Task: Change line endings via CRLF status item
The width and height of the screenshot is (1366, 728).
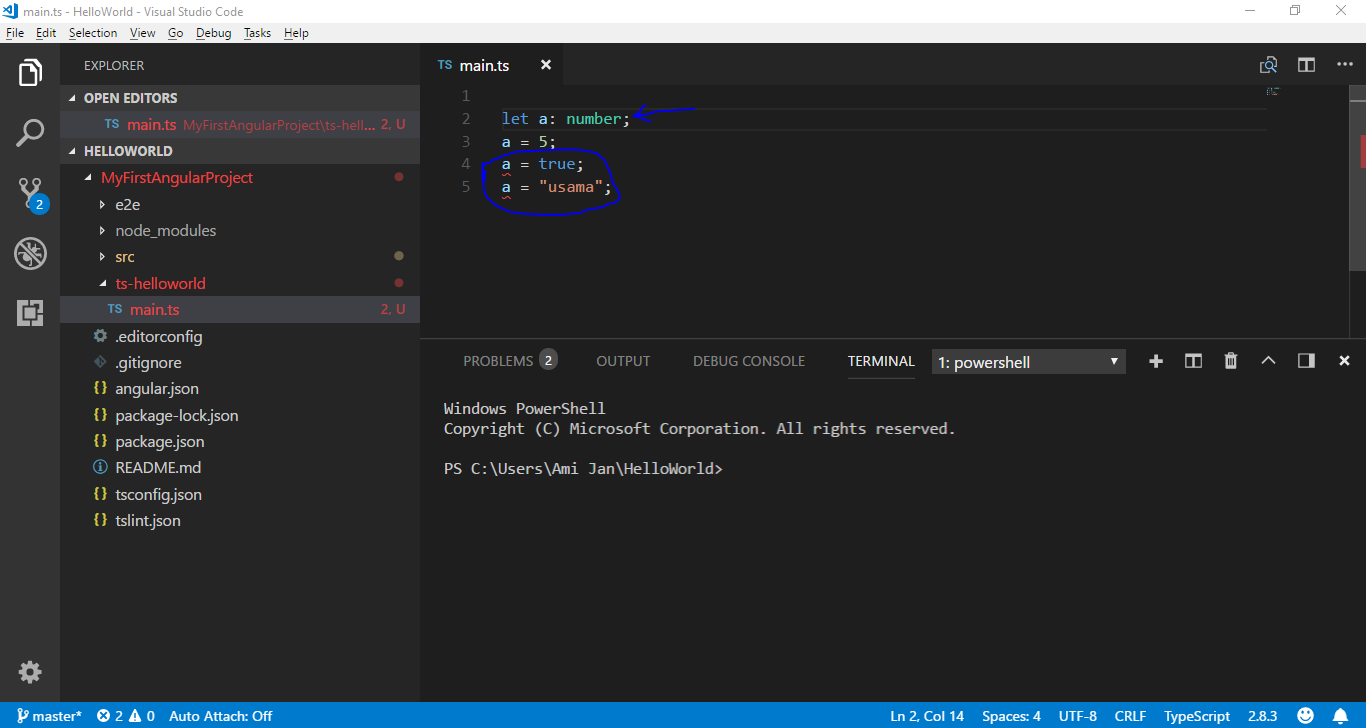Action: point(1130,716)
